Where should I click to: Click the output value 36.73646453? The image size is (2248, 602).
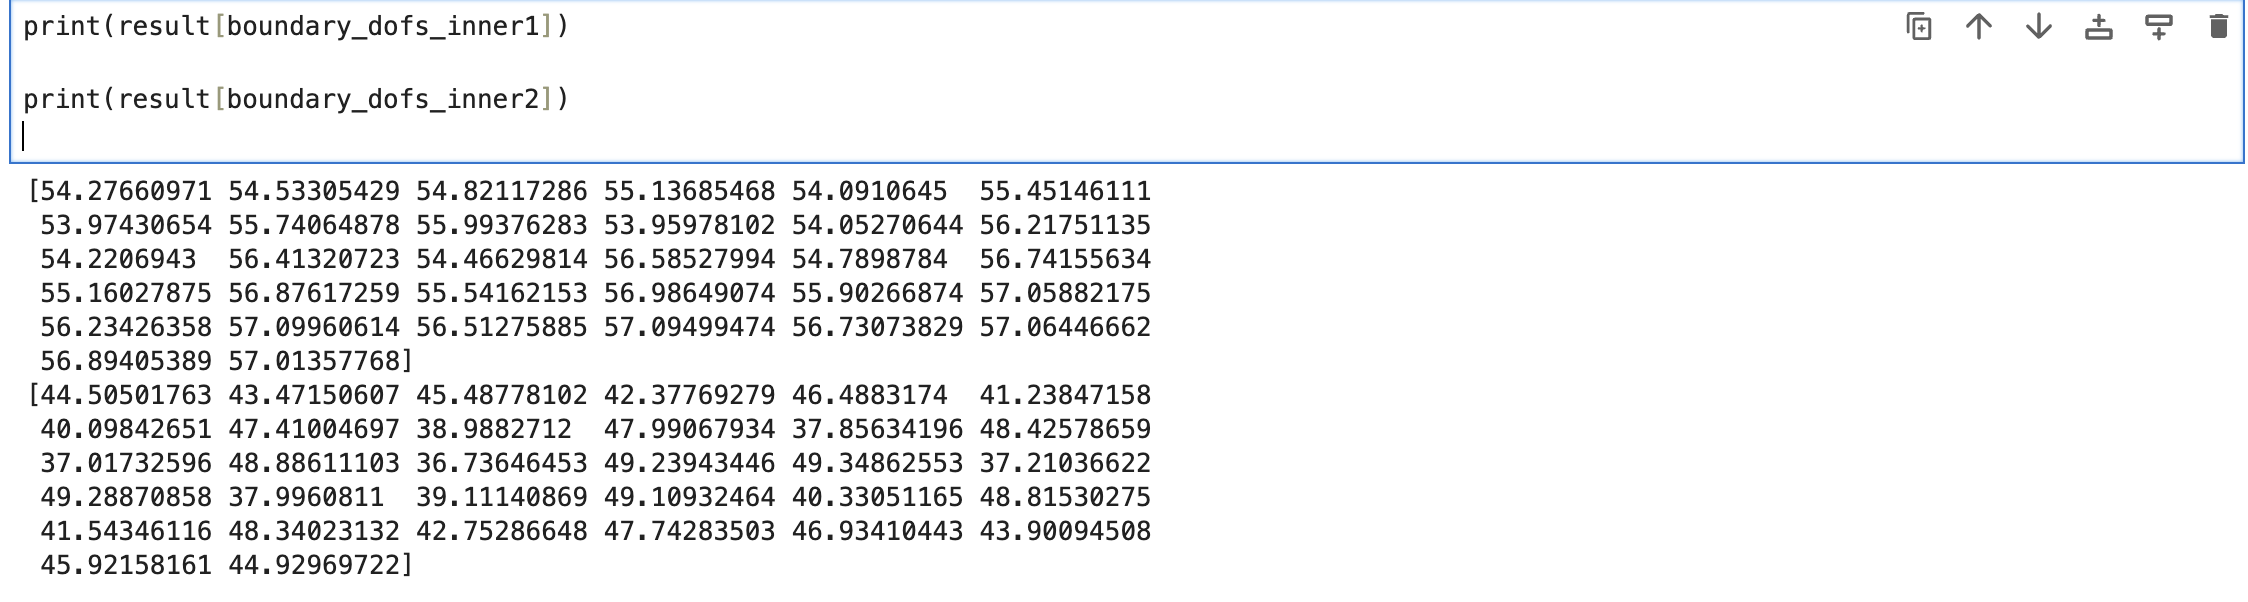click(x=501, y=463)
